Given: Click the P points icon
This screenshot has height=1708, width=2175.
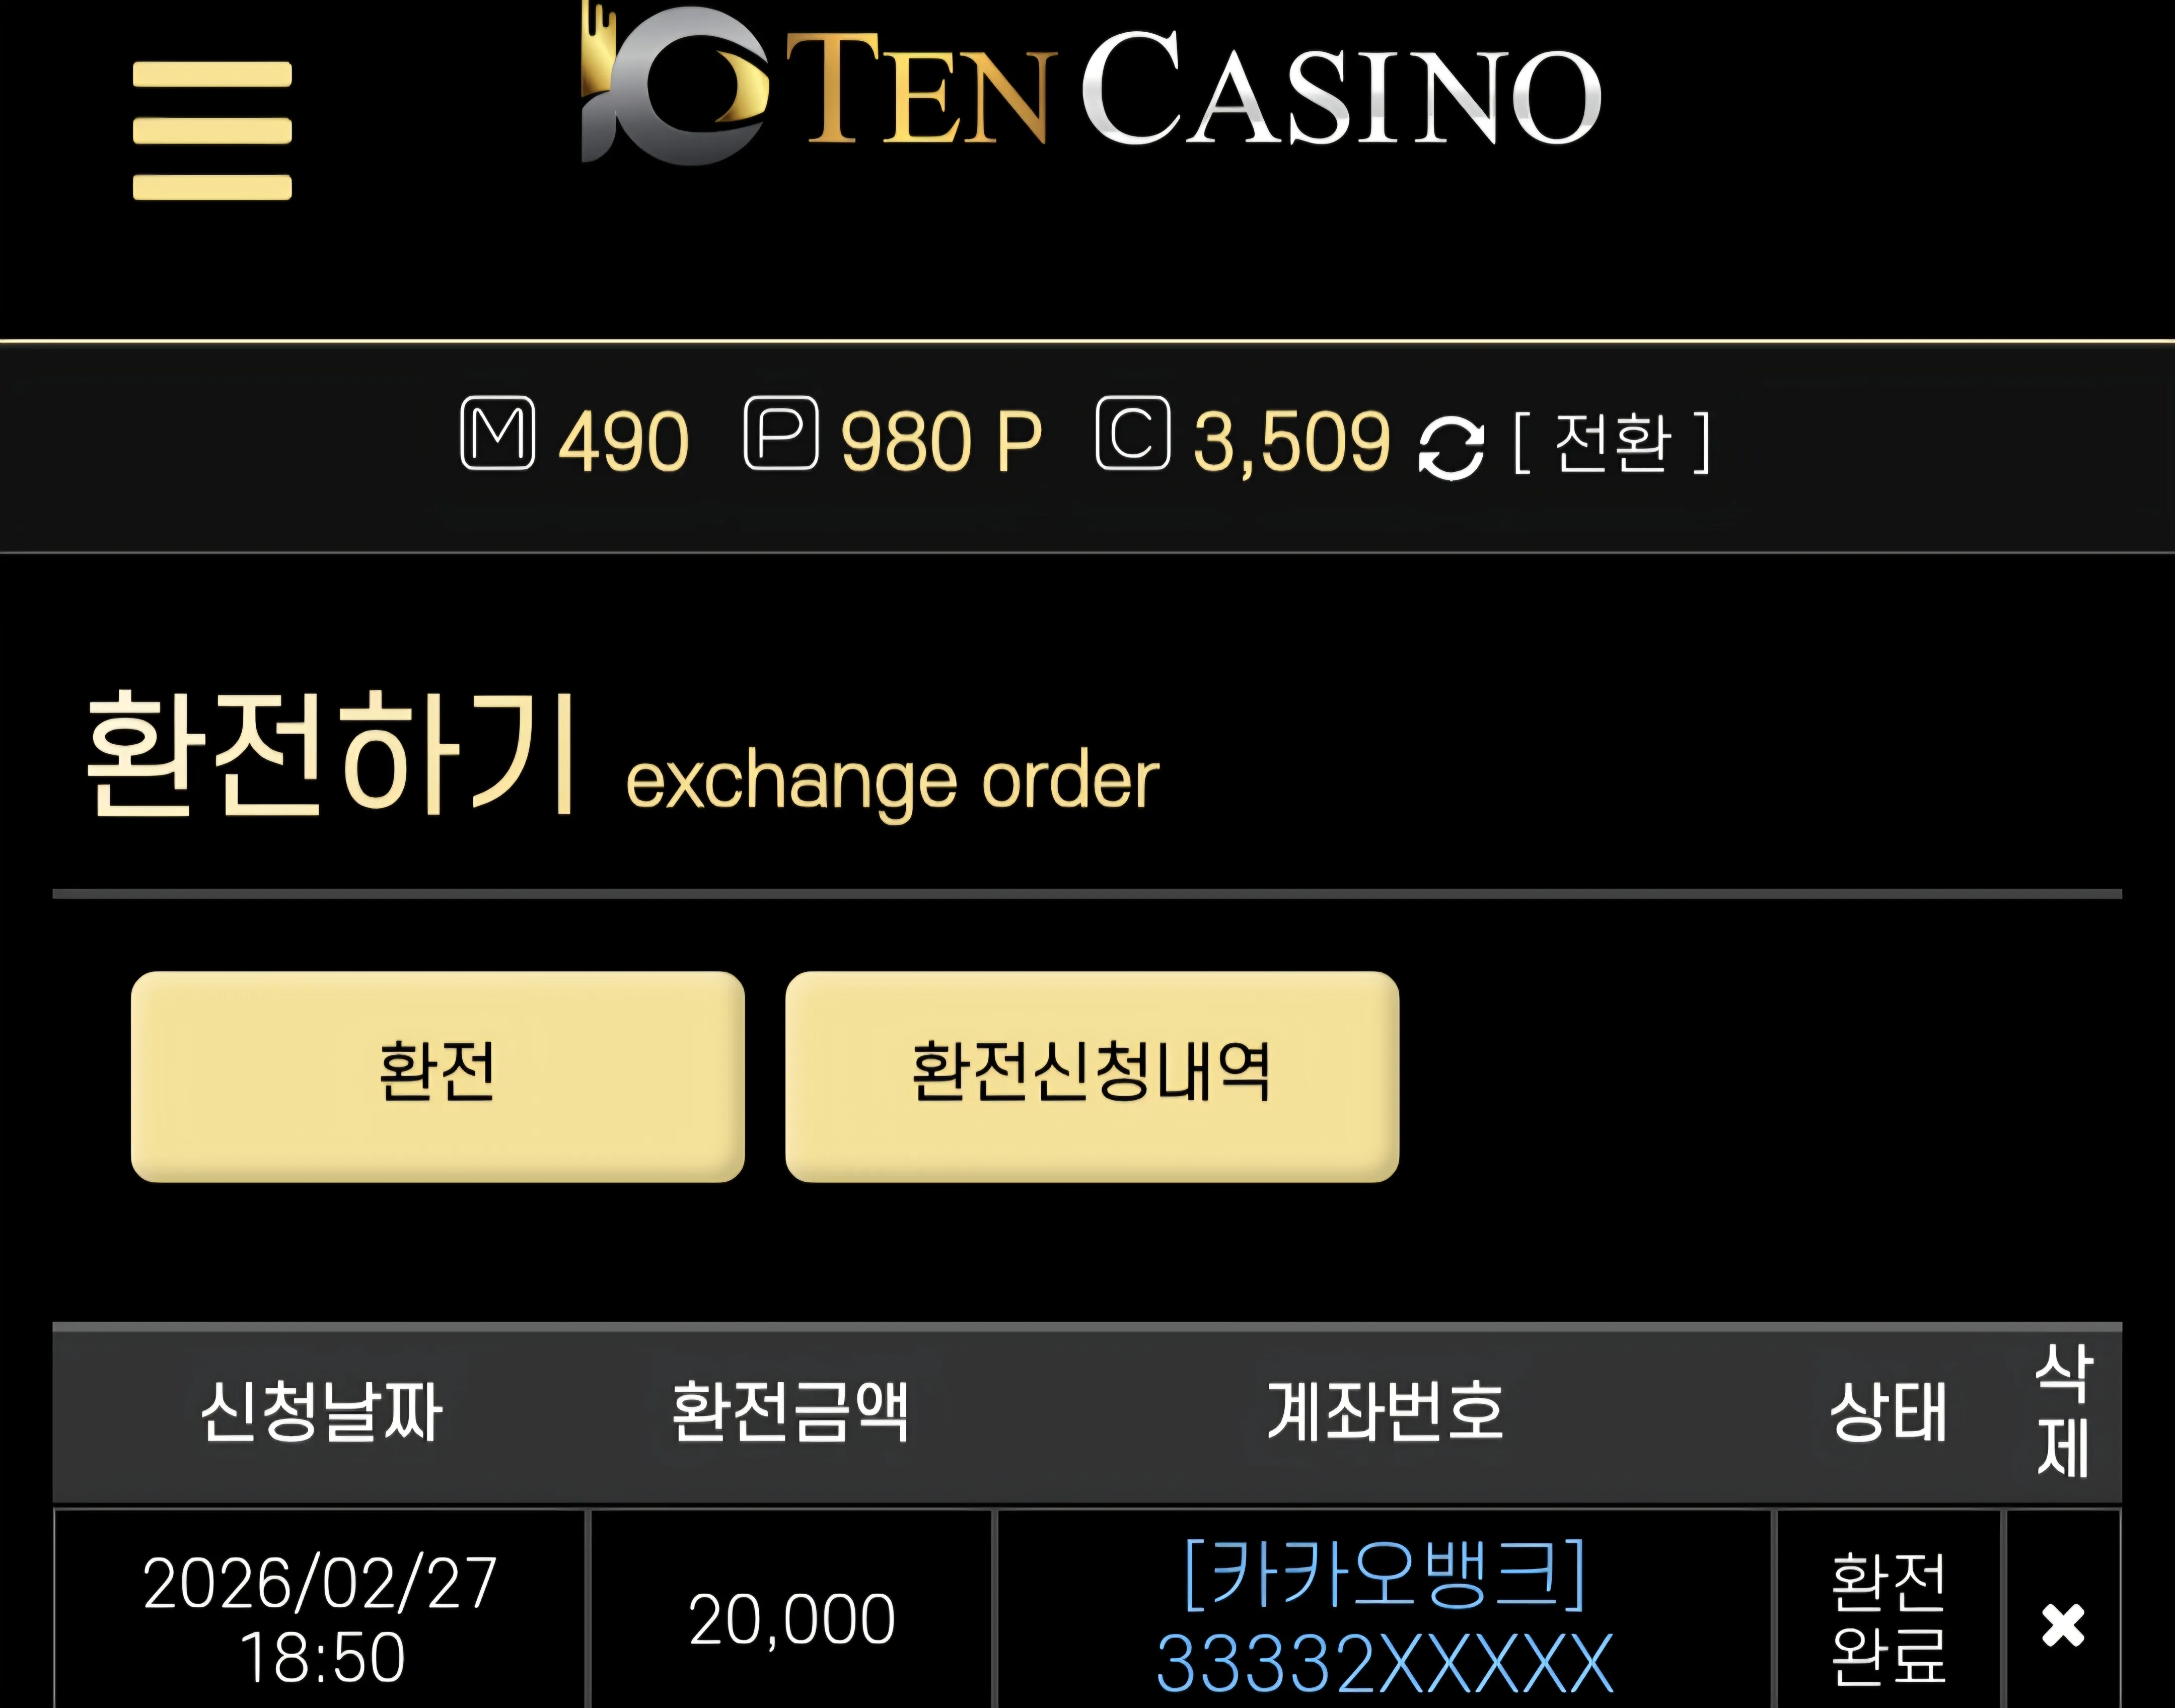Looking at the screenshot, I should [782, 433].
